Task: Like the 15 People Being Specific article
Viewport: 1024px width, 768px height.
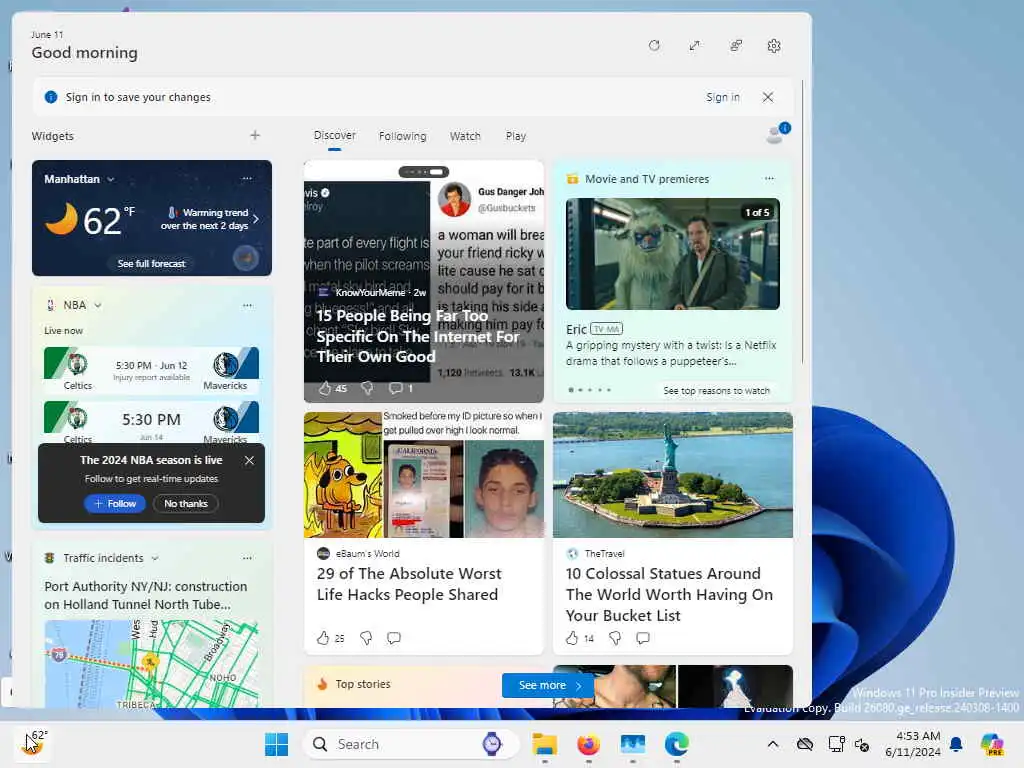Action: coord(325,388)
